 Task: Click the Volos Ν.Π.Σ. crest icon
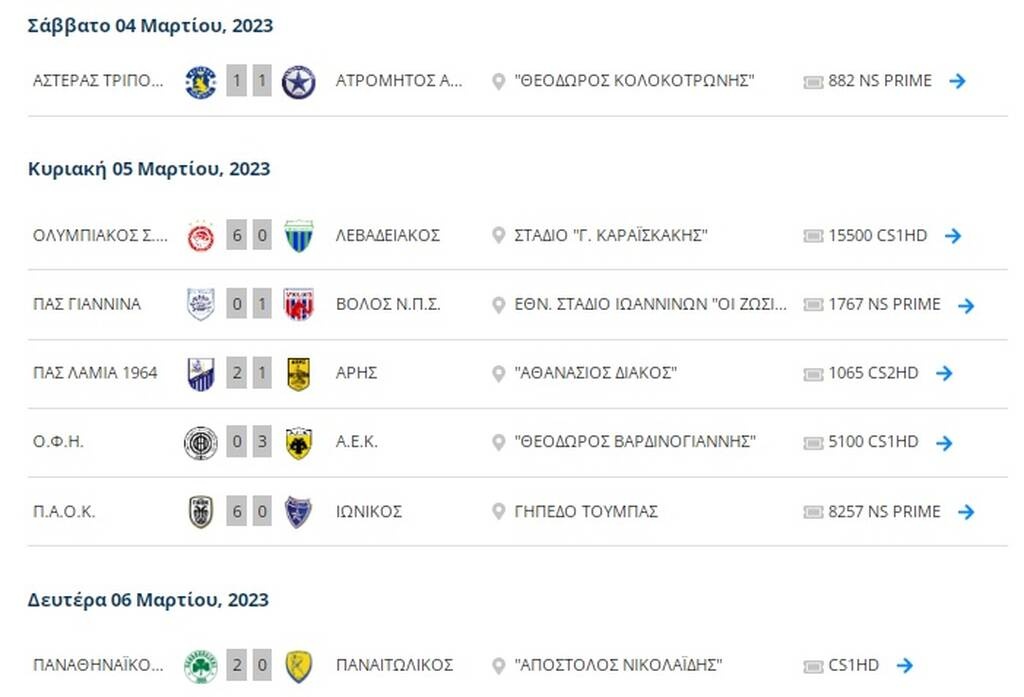298,304
